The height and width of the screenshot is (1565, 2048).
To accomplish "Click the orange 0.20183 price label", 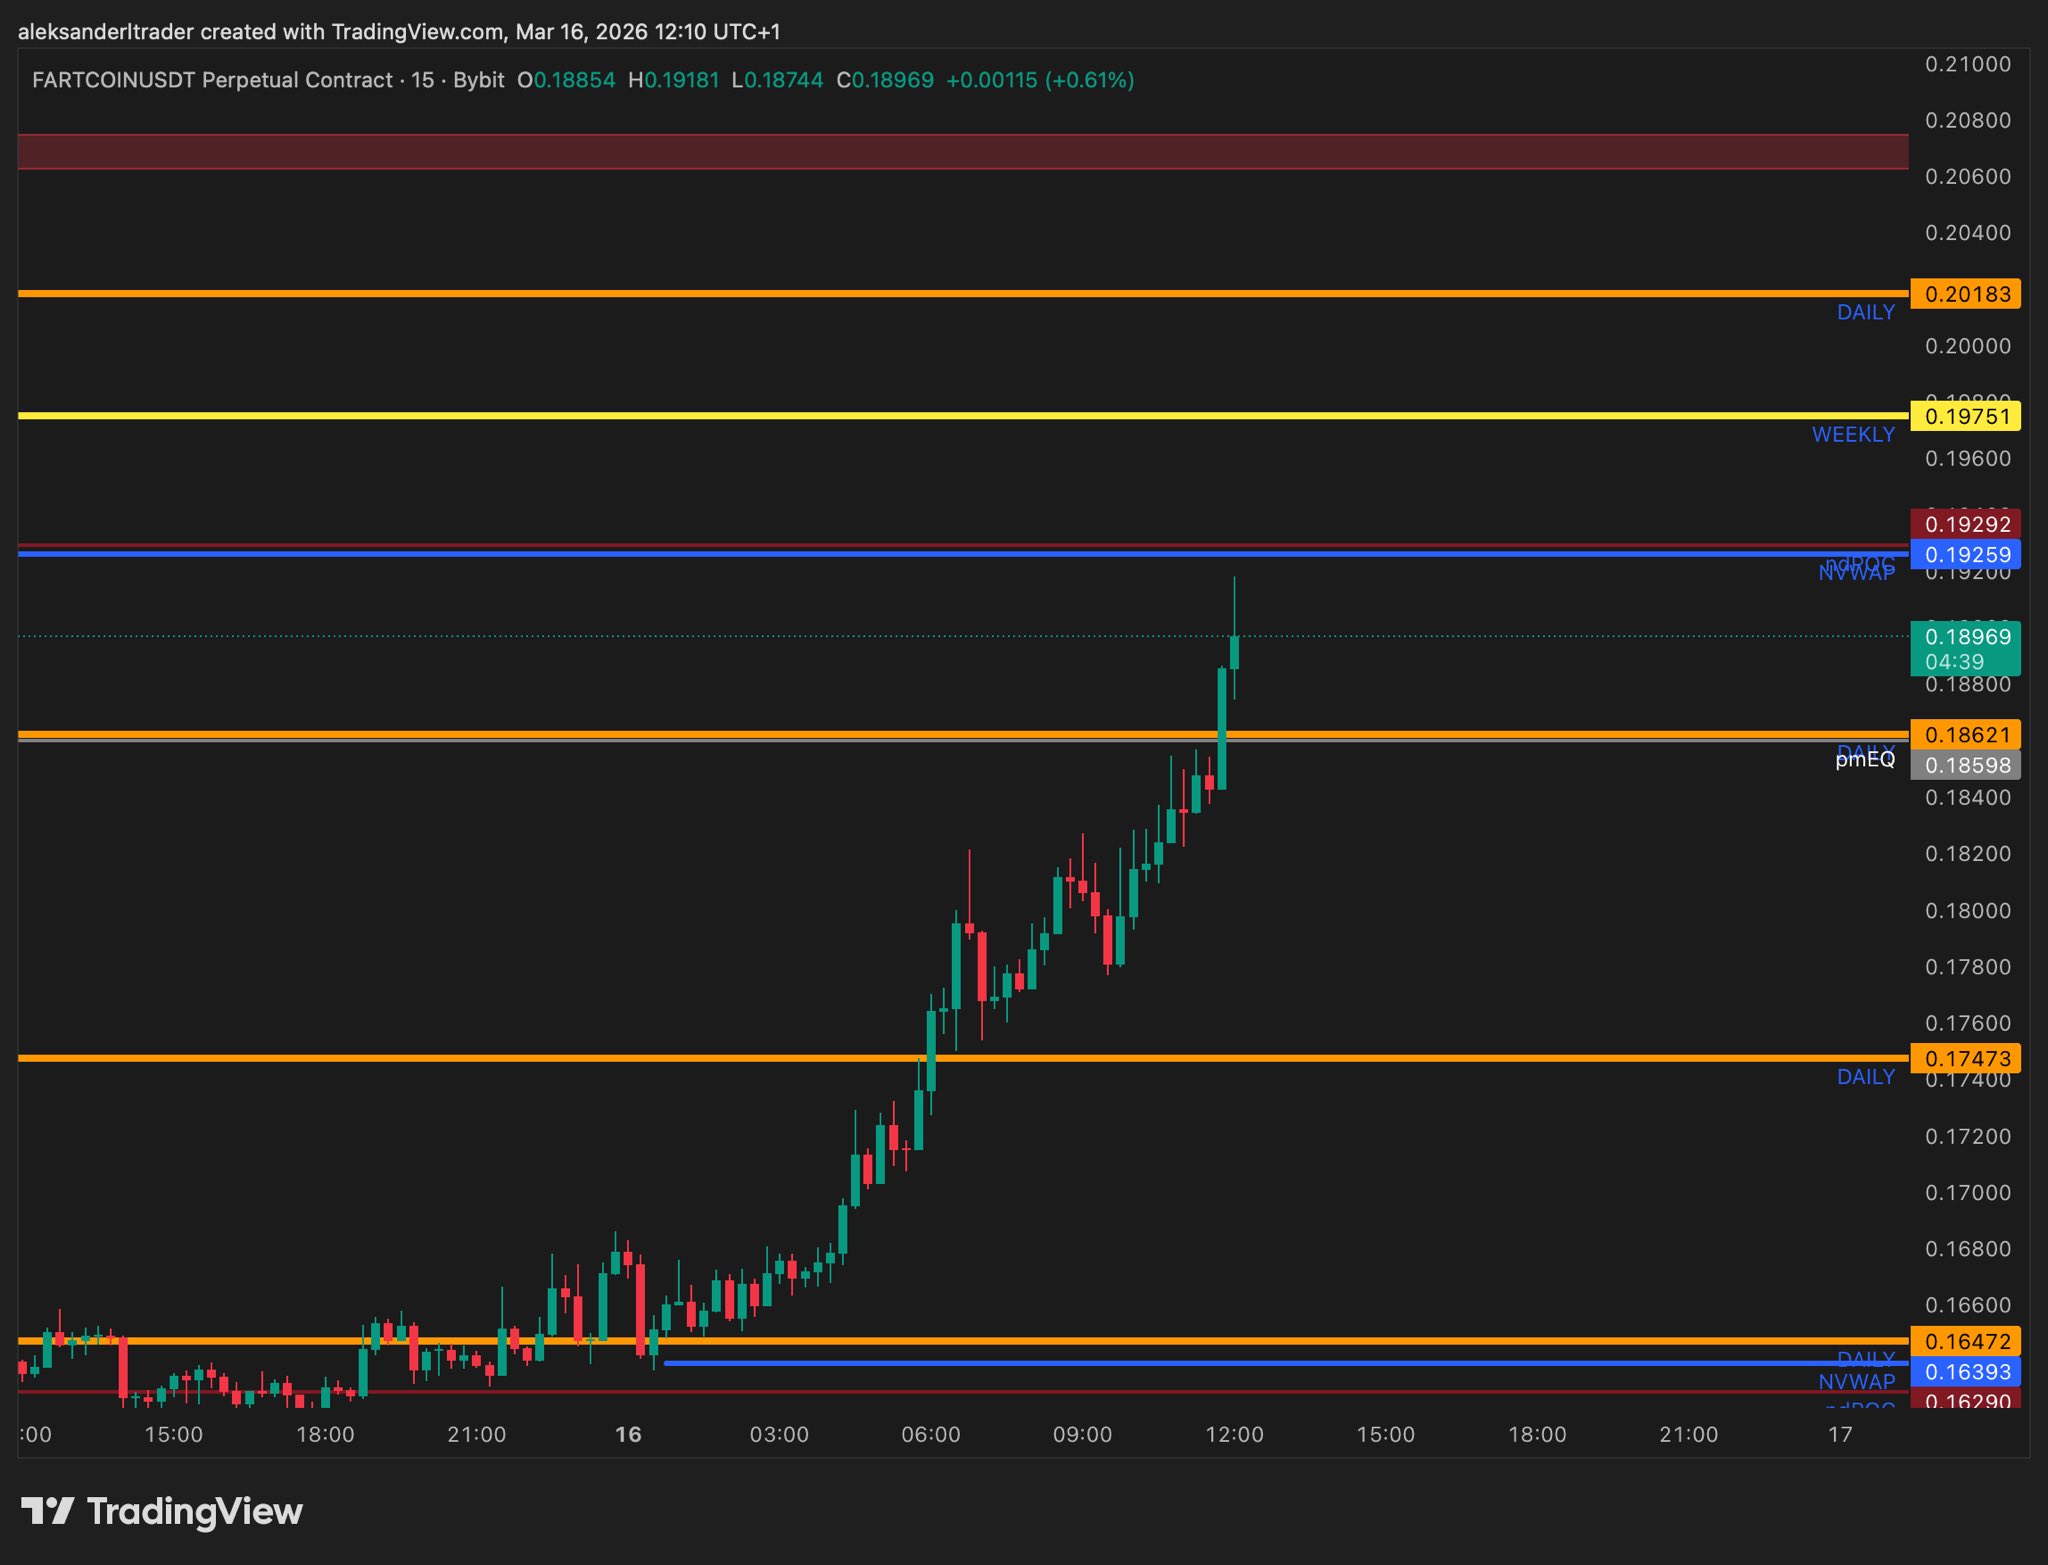I will point(1965,294).
